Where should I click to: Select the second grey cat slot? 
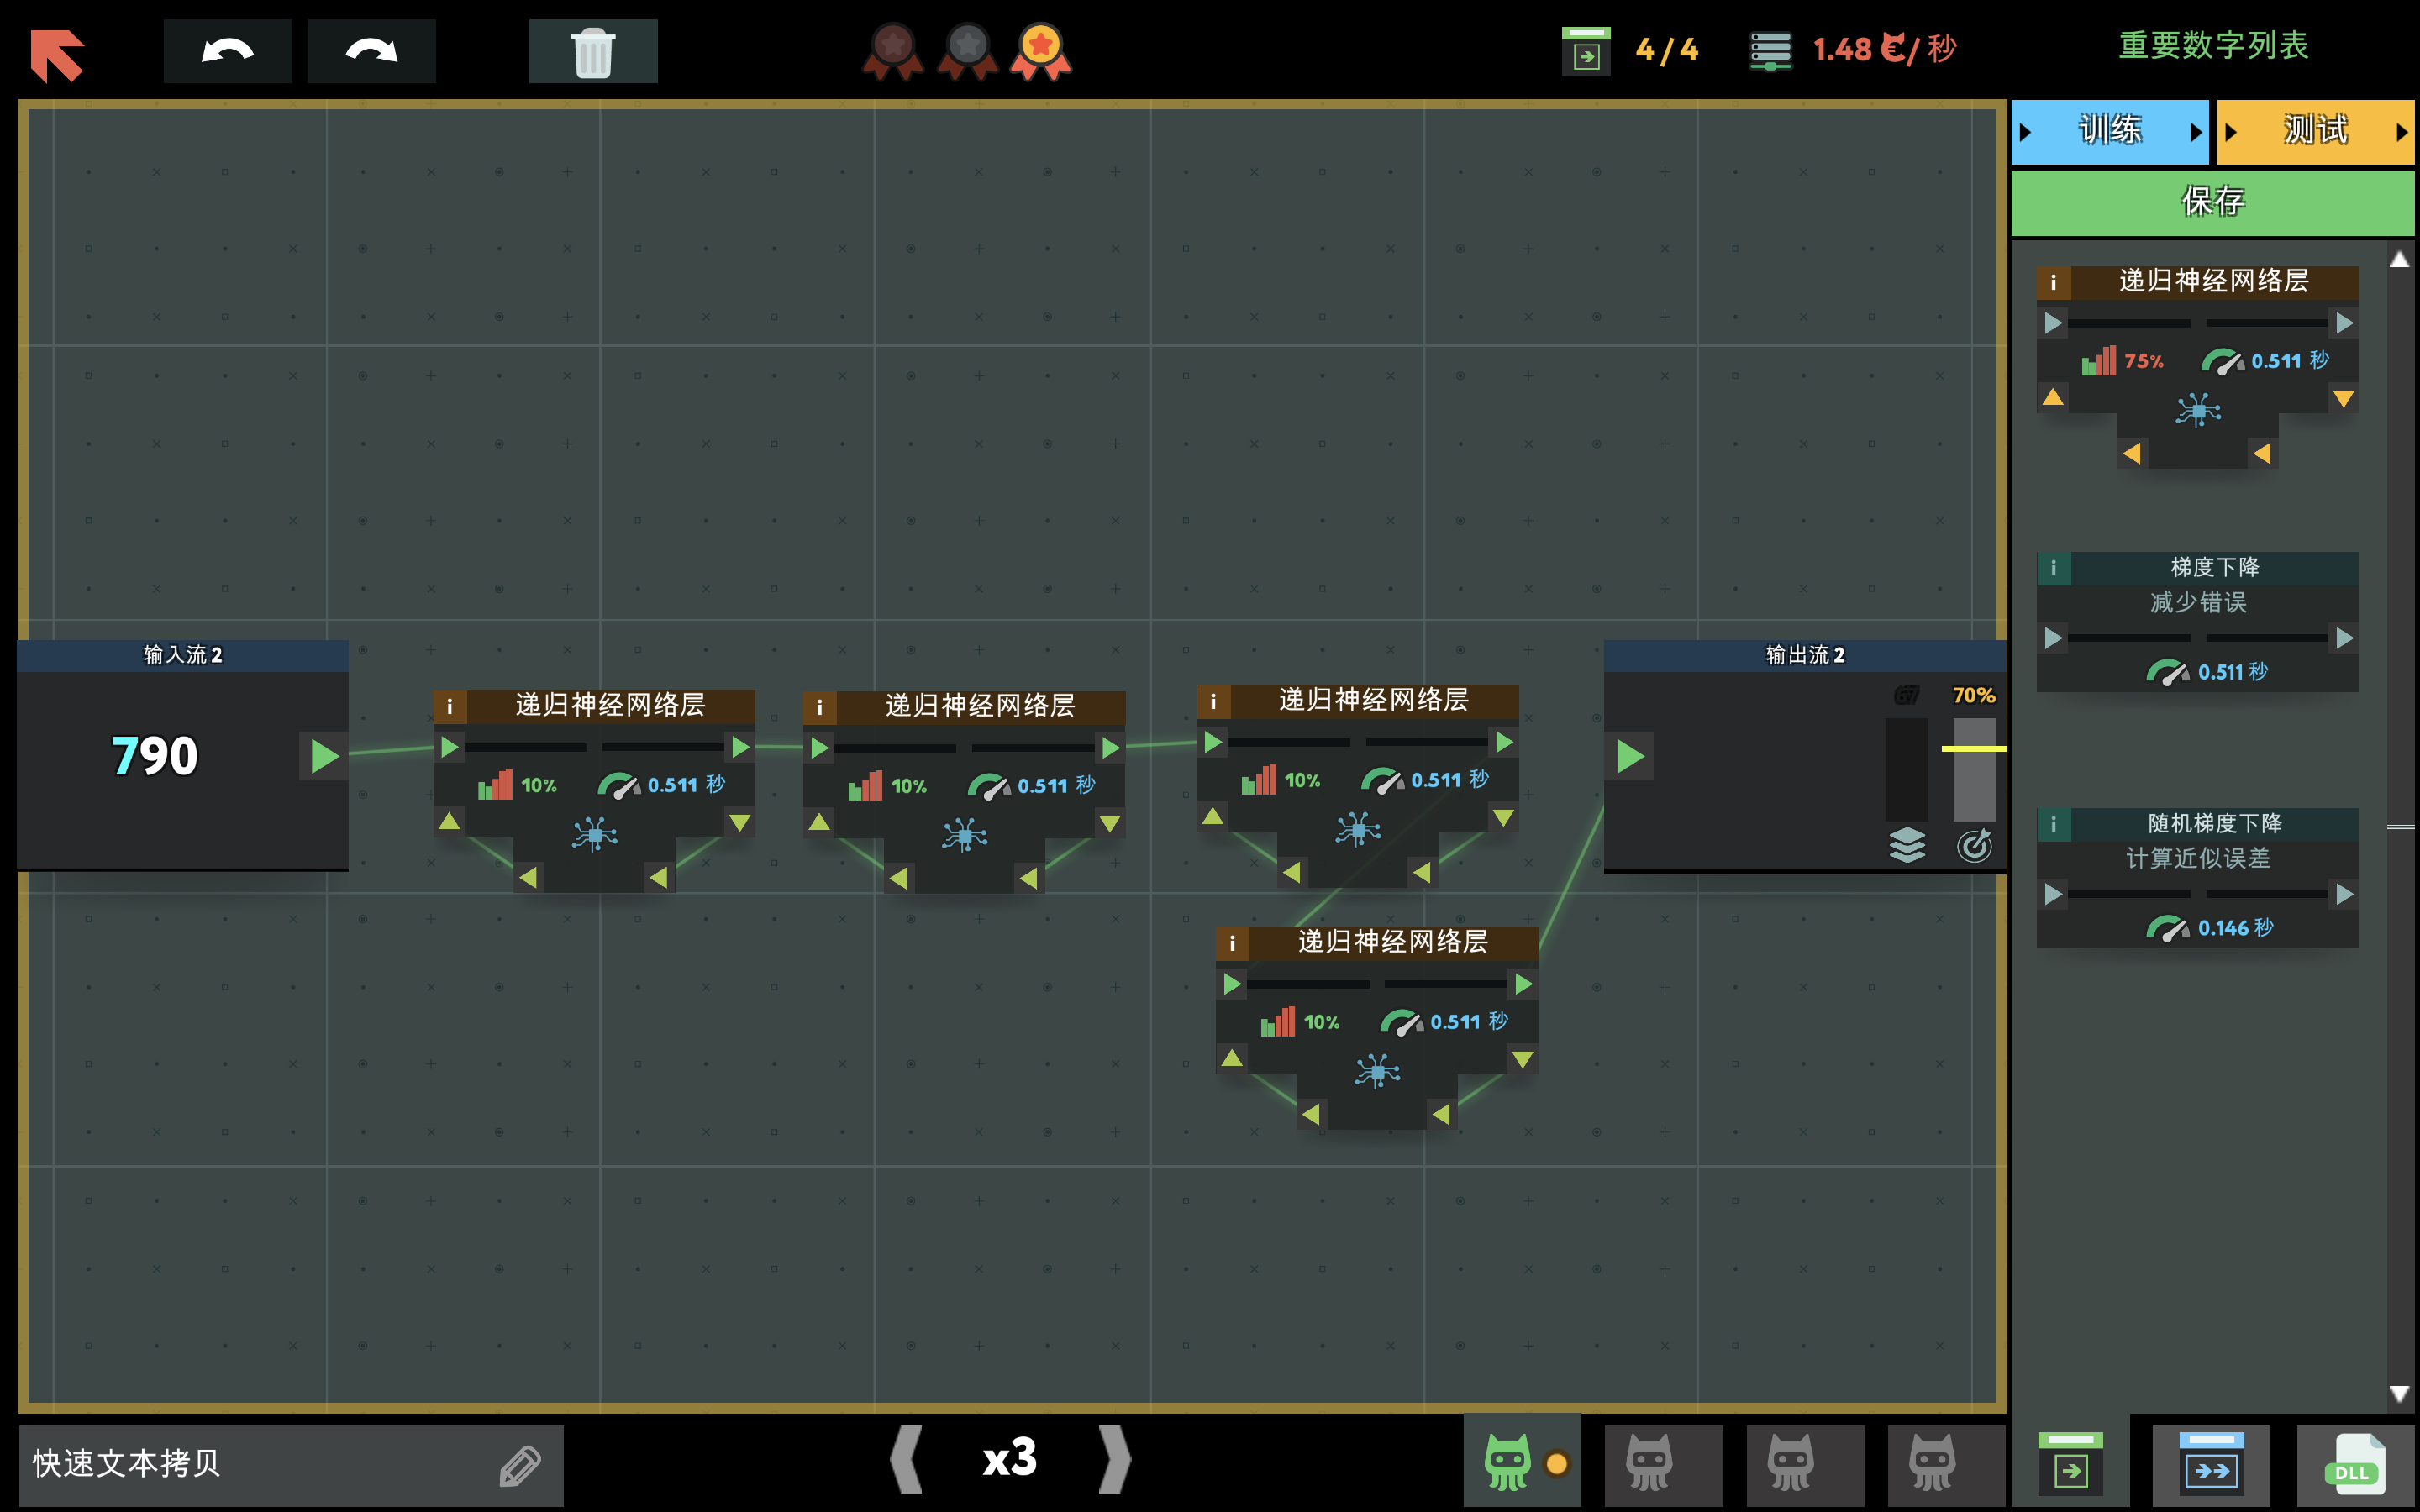point(1790,1463)
